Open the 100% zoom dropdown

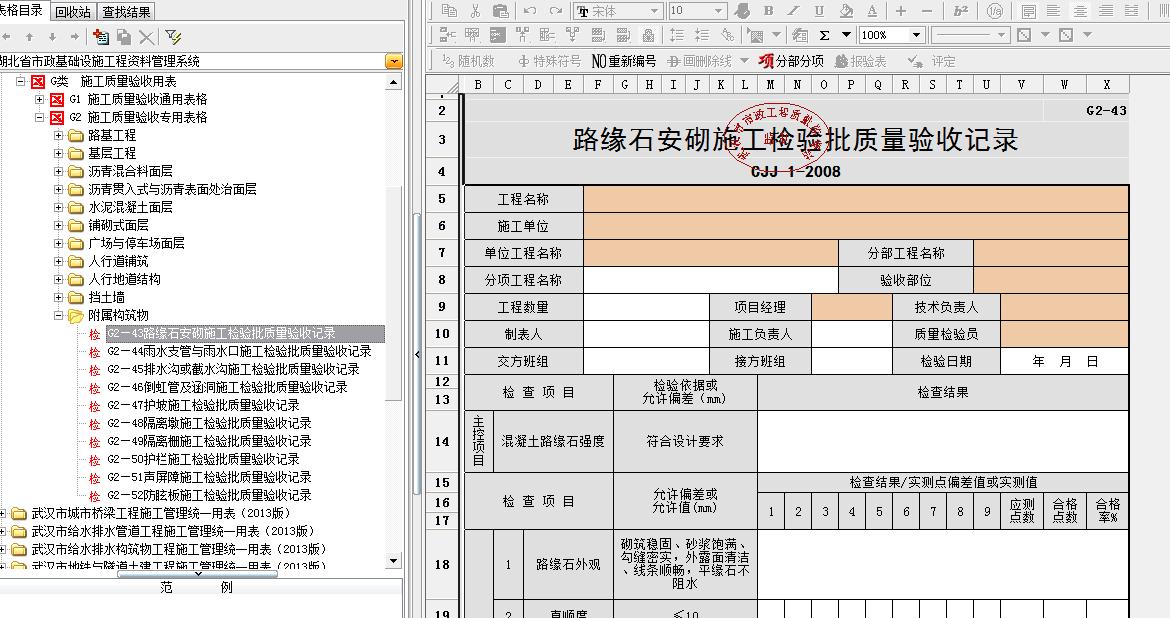915,35
